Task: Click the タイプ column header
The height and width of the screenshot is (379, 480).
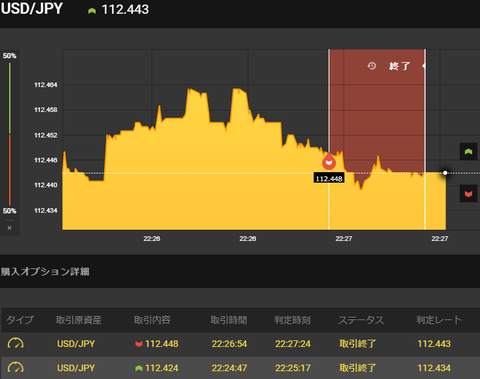Action: click(20, 320)
